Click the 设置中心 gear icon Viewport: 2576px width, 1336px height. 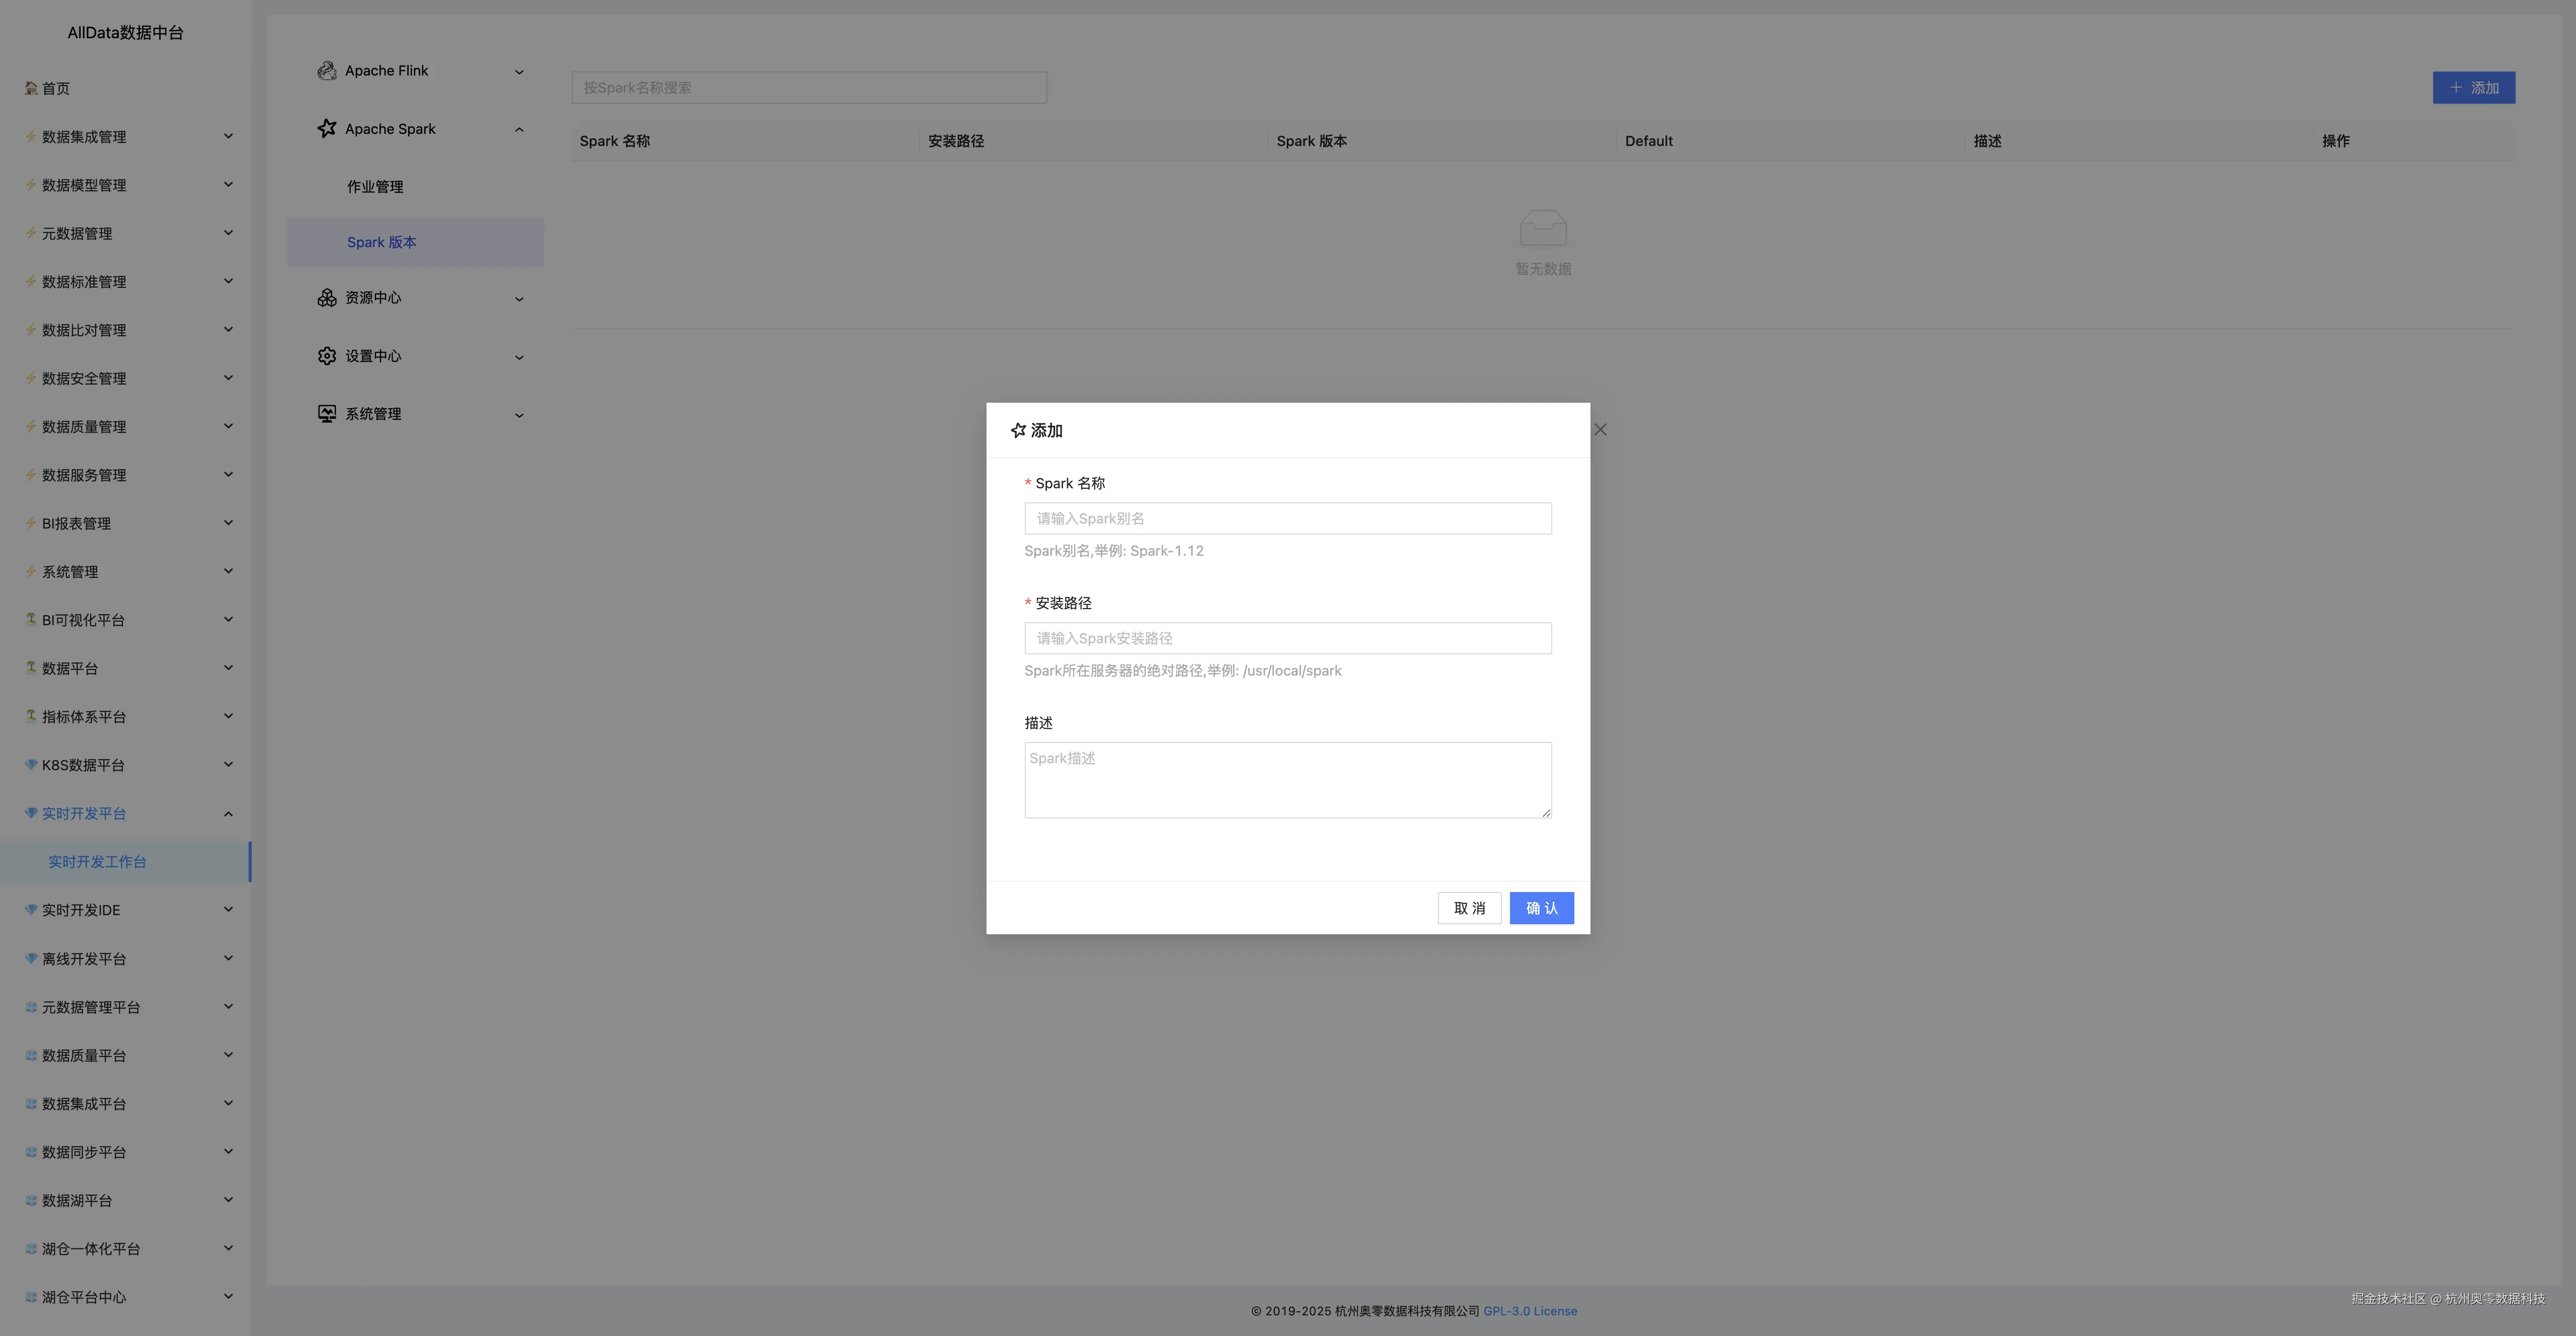tap(326, 356)
